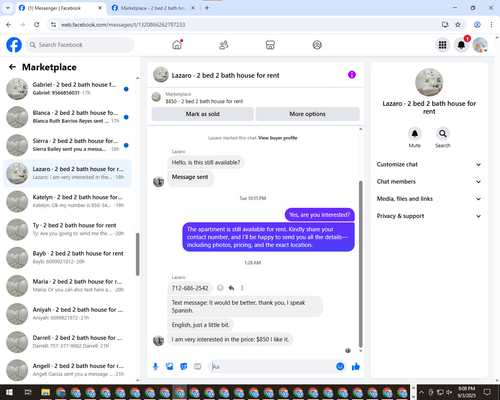Go to the Home feed icon
Viewport: 500px width, 400px height.
tap(177, 45)
